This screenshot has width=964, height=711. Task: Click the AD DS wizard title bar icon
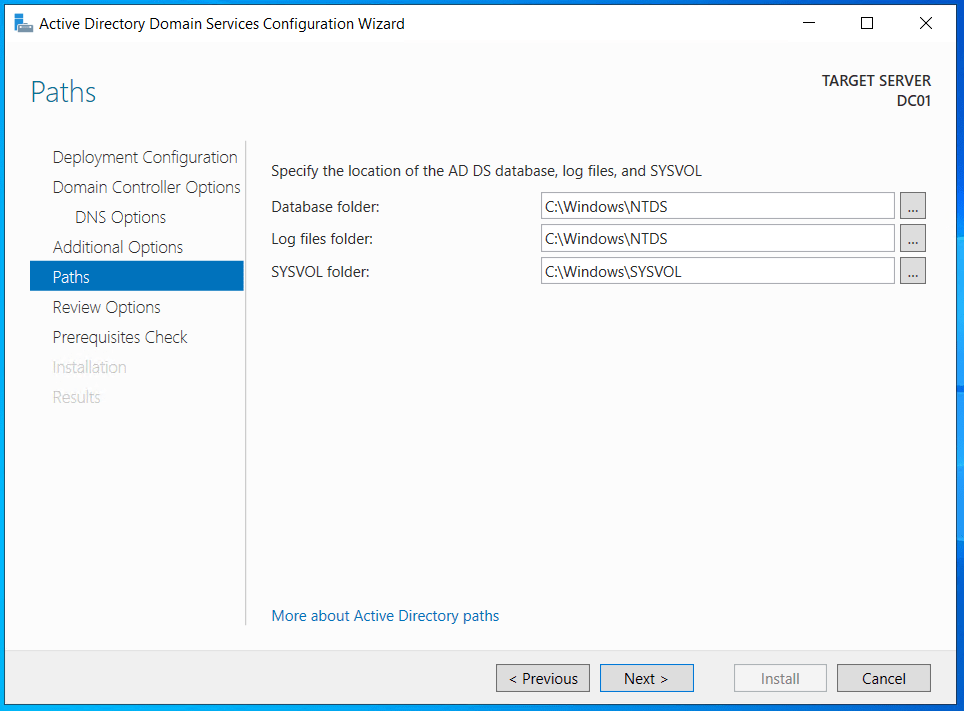[x=23, y=23]
